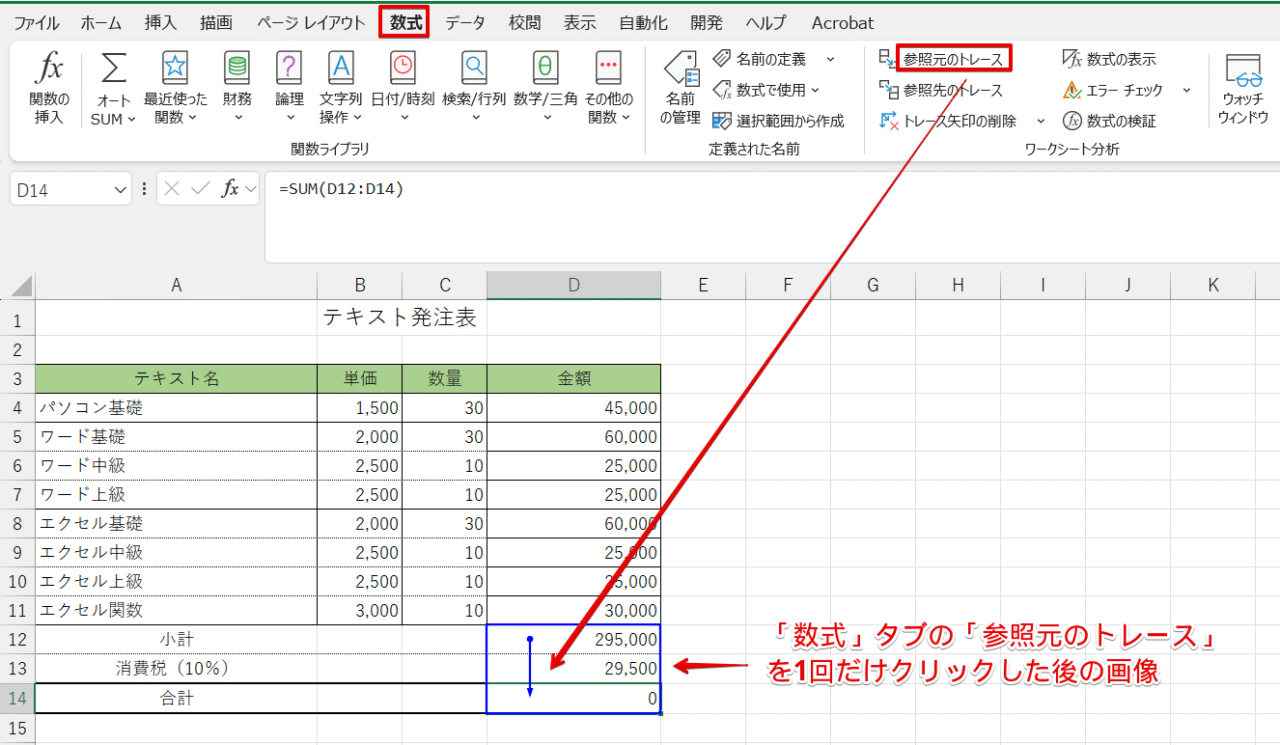Switch to the ホーム tab
This screenshot has width=1280, height=745.
point(101,22)
